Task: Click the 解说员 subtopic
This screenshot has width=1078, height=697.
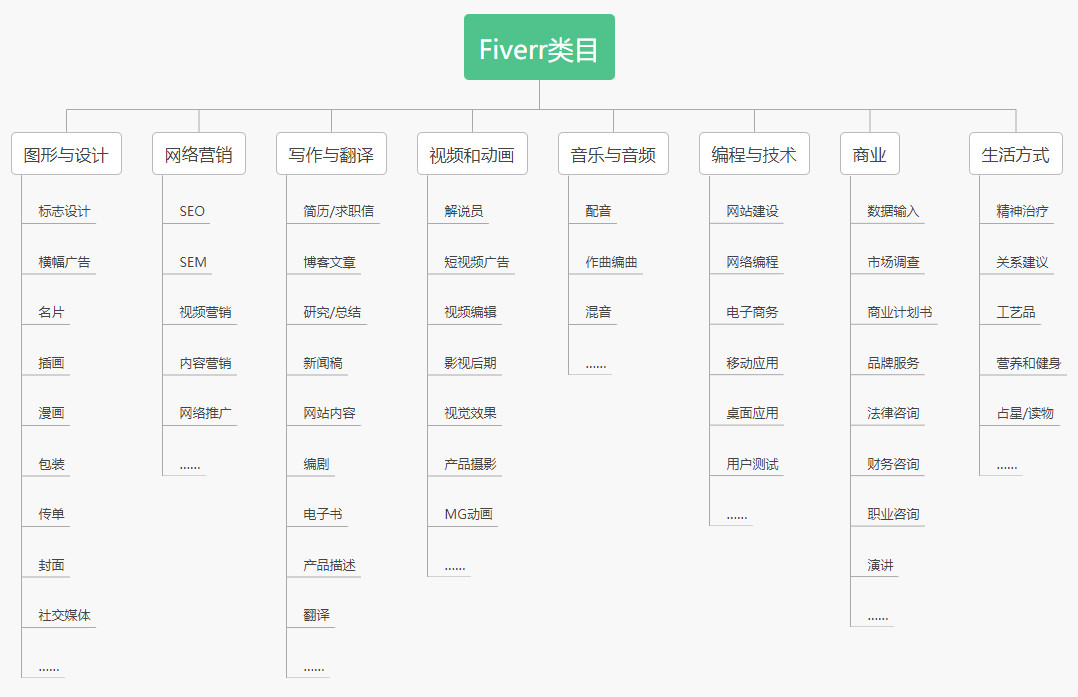Action: (x=463, y=211)
